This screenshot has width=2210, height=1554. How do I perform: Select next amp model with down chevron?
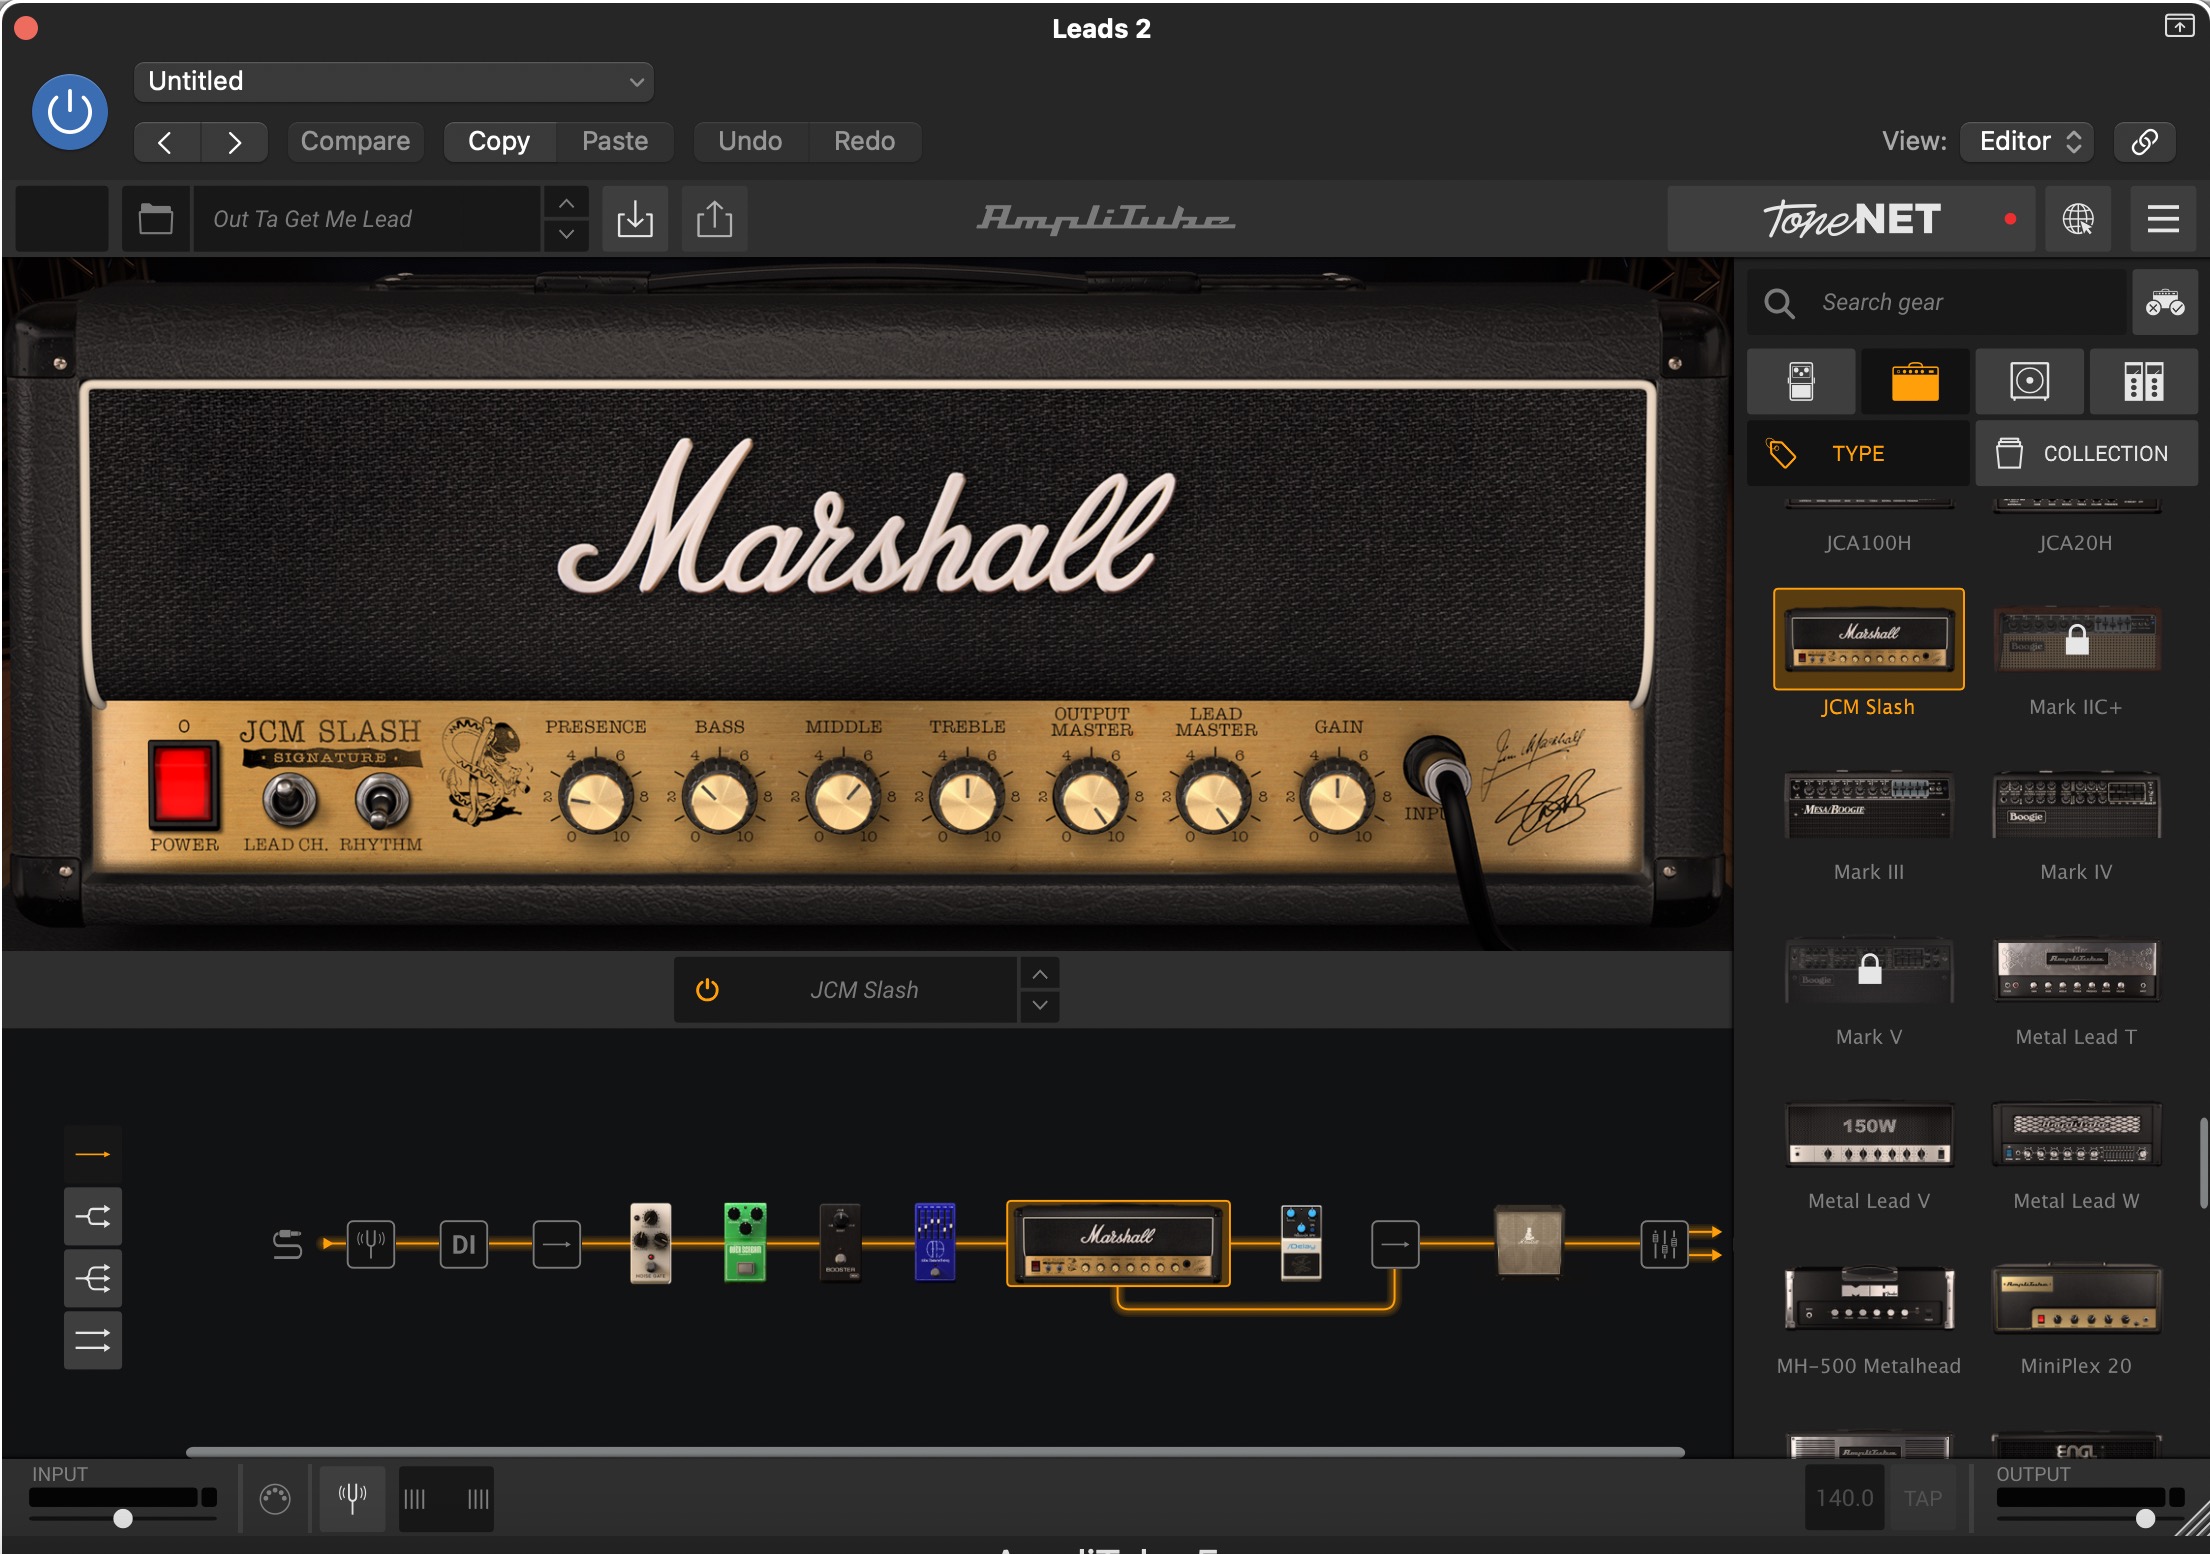click(1040, 1005)
